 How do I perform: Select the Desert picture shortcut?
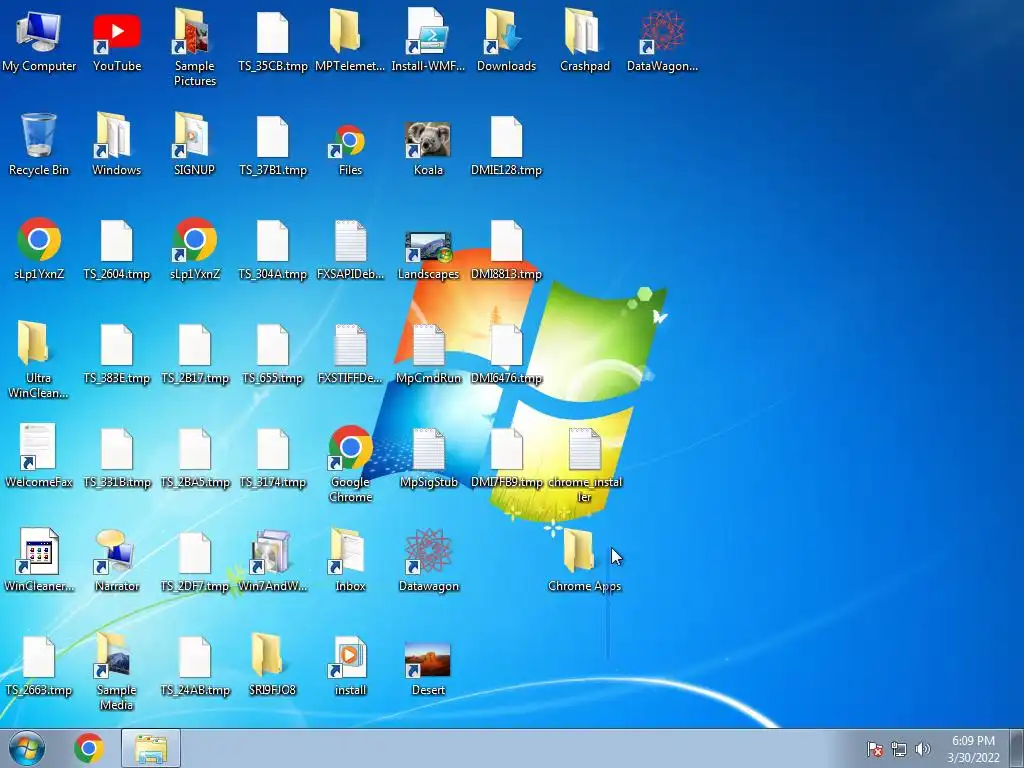428,660
